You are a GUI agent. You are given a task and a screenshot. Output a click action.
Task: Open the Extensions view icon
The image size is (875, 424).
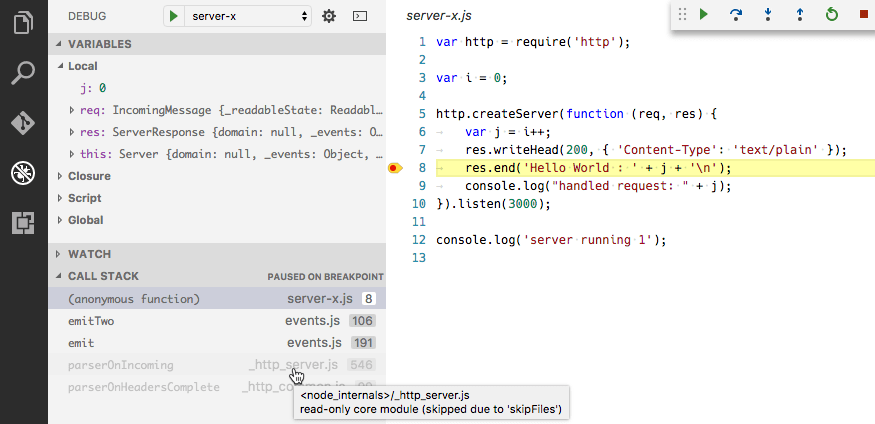click(x=23, y=223)
